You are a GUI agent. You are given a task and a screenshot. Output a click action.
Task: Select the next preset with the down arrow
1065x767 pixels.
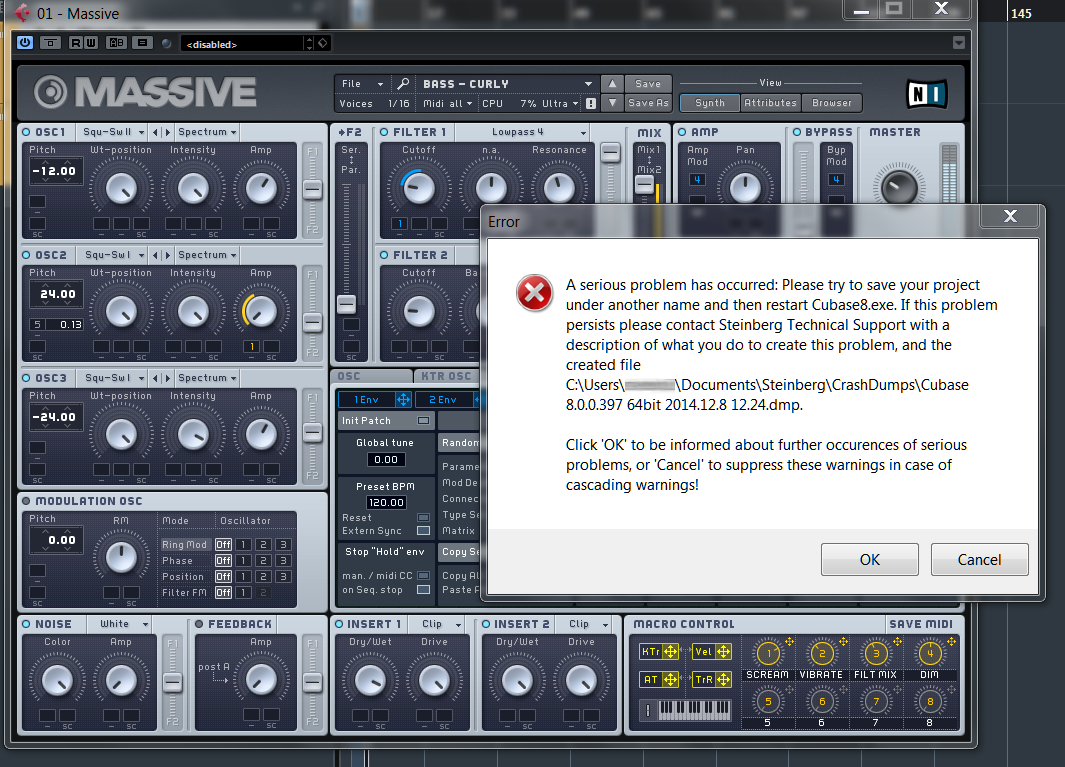pos(612,103)
